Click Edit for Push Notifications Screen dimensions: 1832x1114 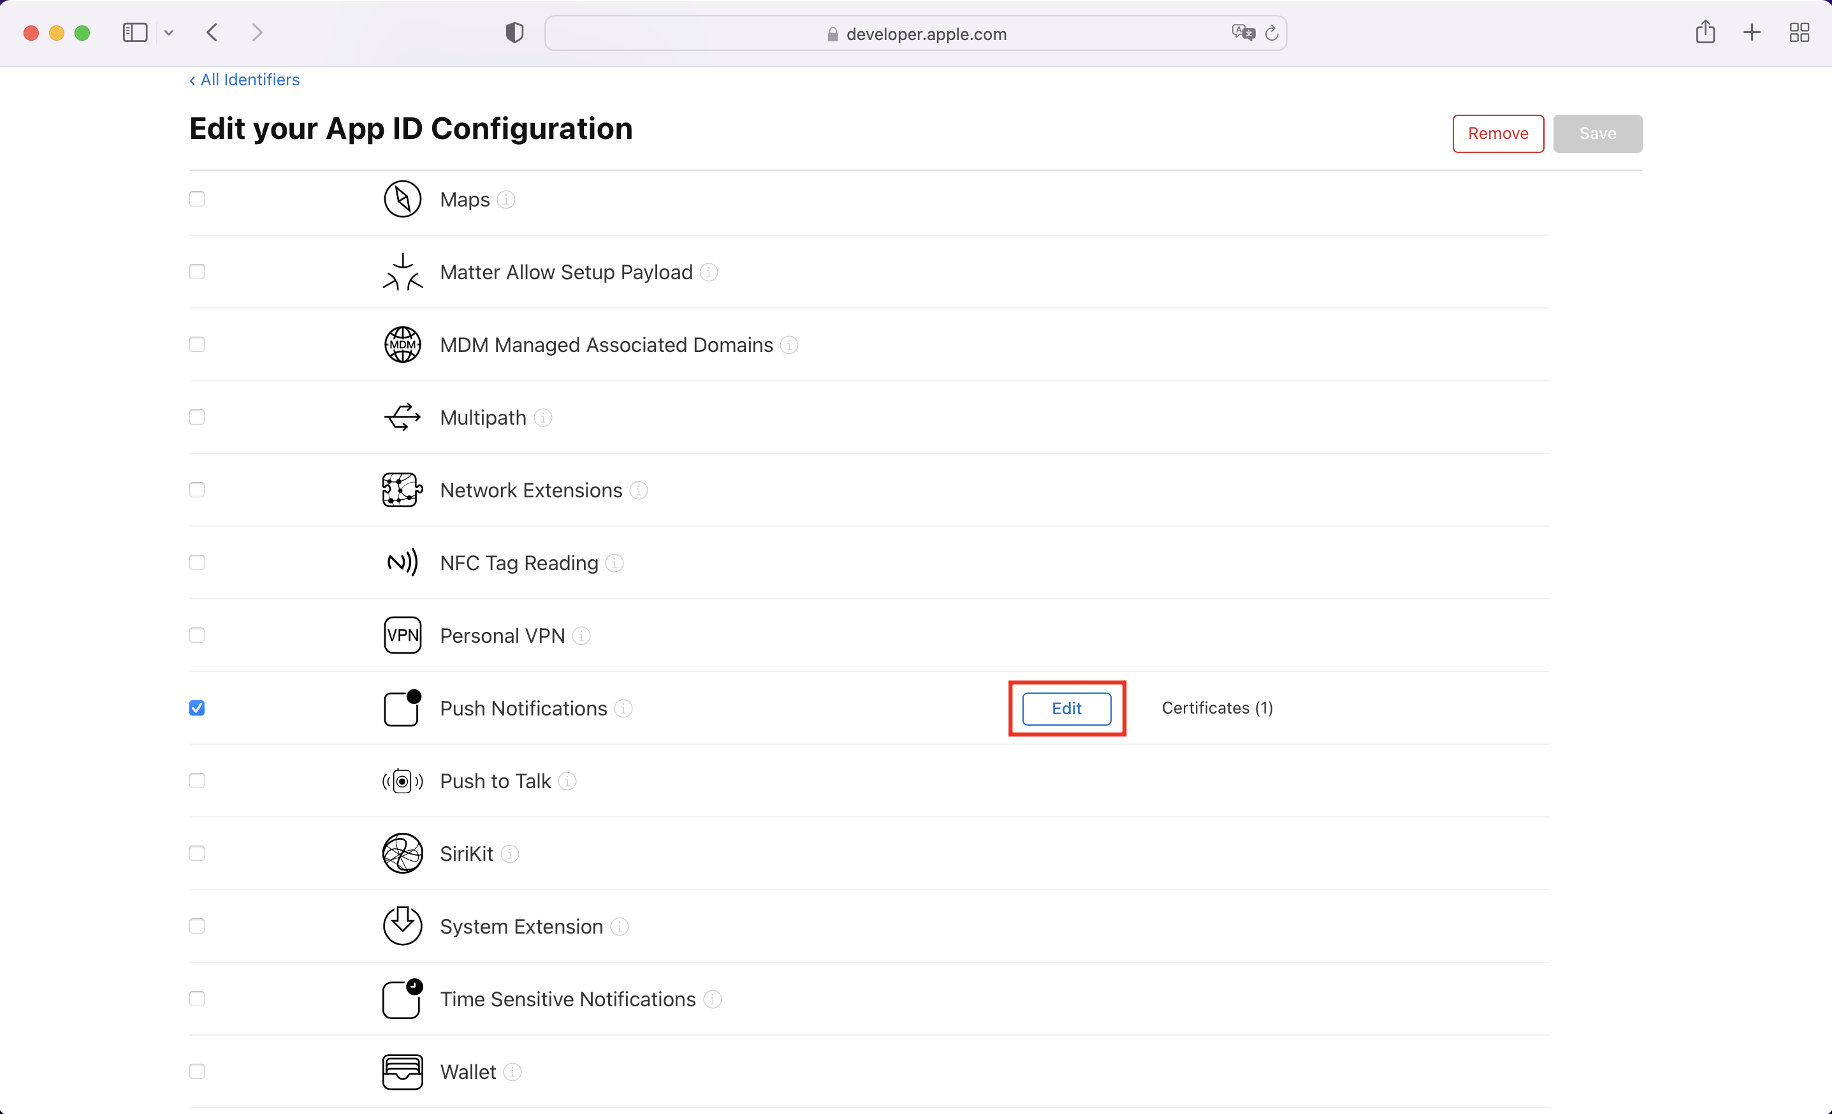(x=1067, y=708)
